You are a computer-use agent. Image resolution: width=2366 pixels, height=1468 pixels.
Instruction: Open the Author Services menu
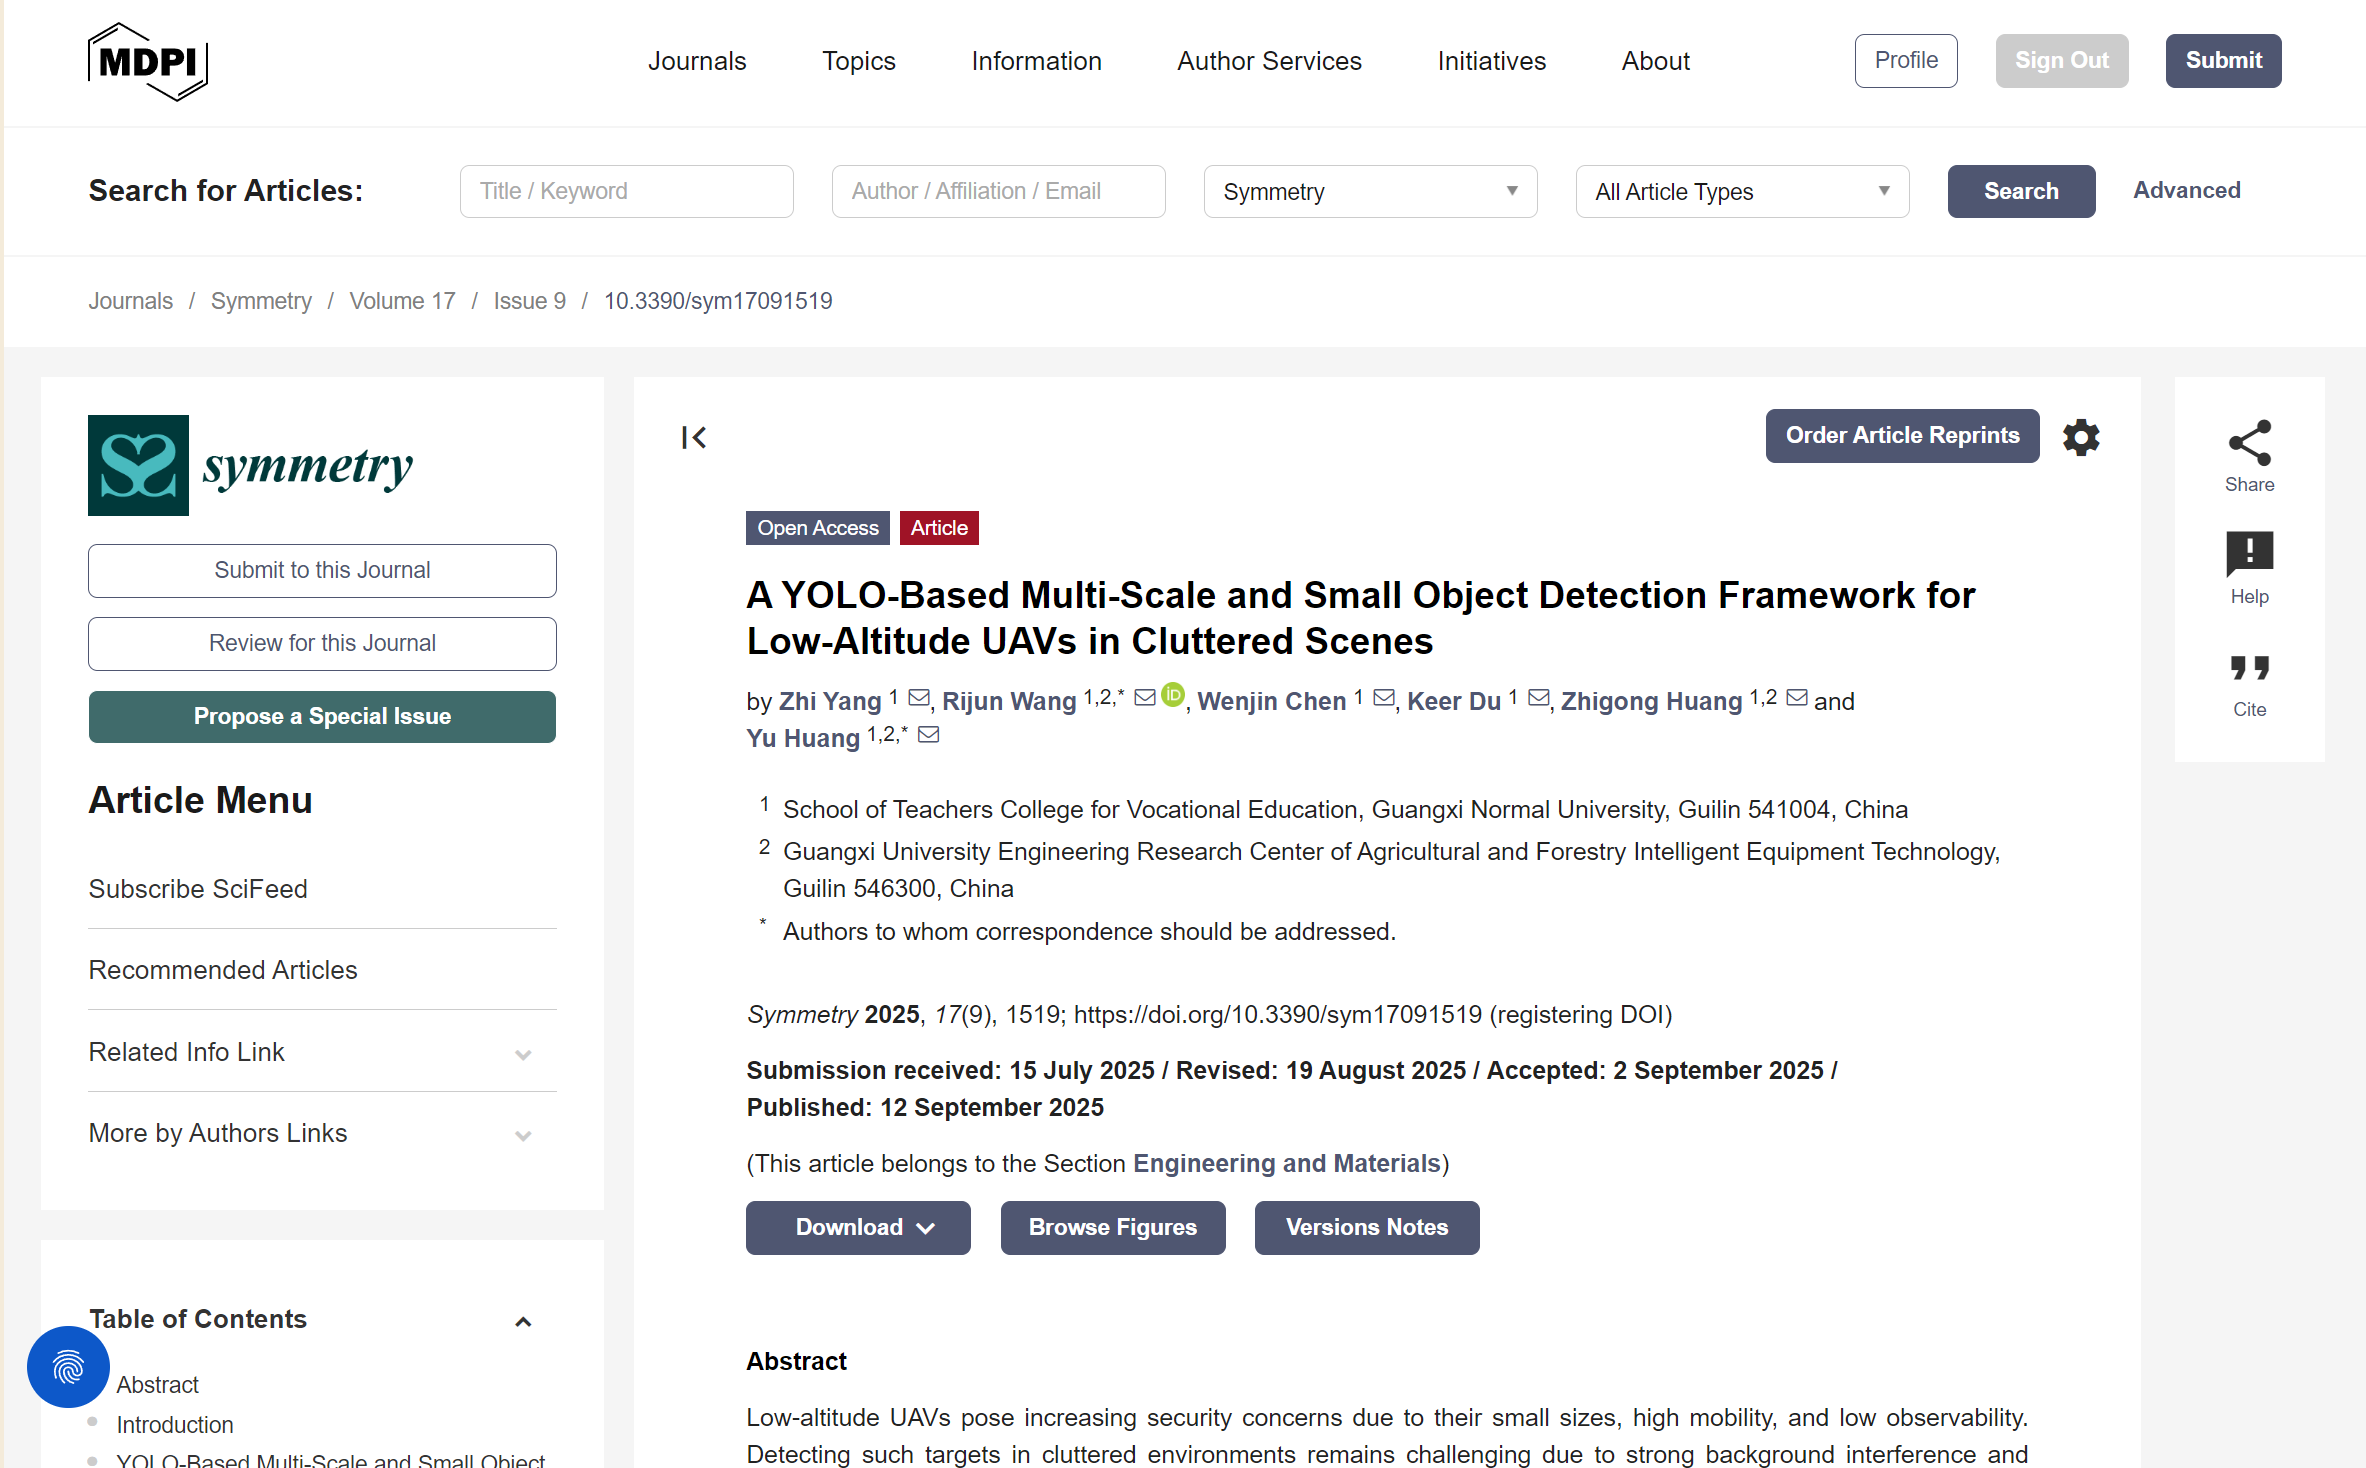(x=1268, y=61)
